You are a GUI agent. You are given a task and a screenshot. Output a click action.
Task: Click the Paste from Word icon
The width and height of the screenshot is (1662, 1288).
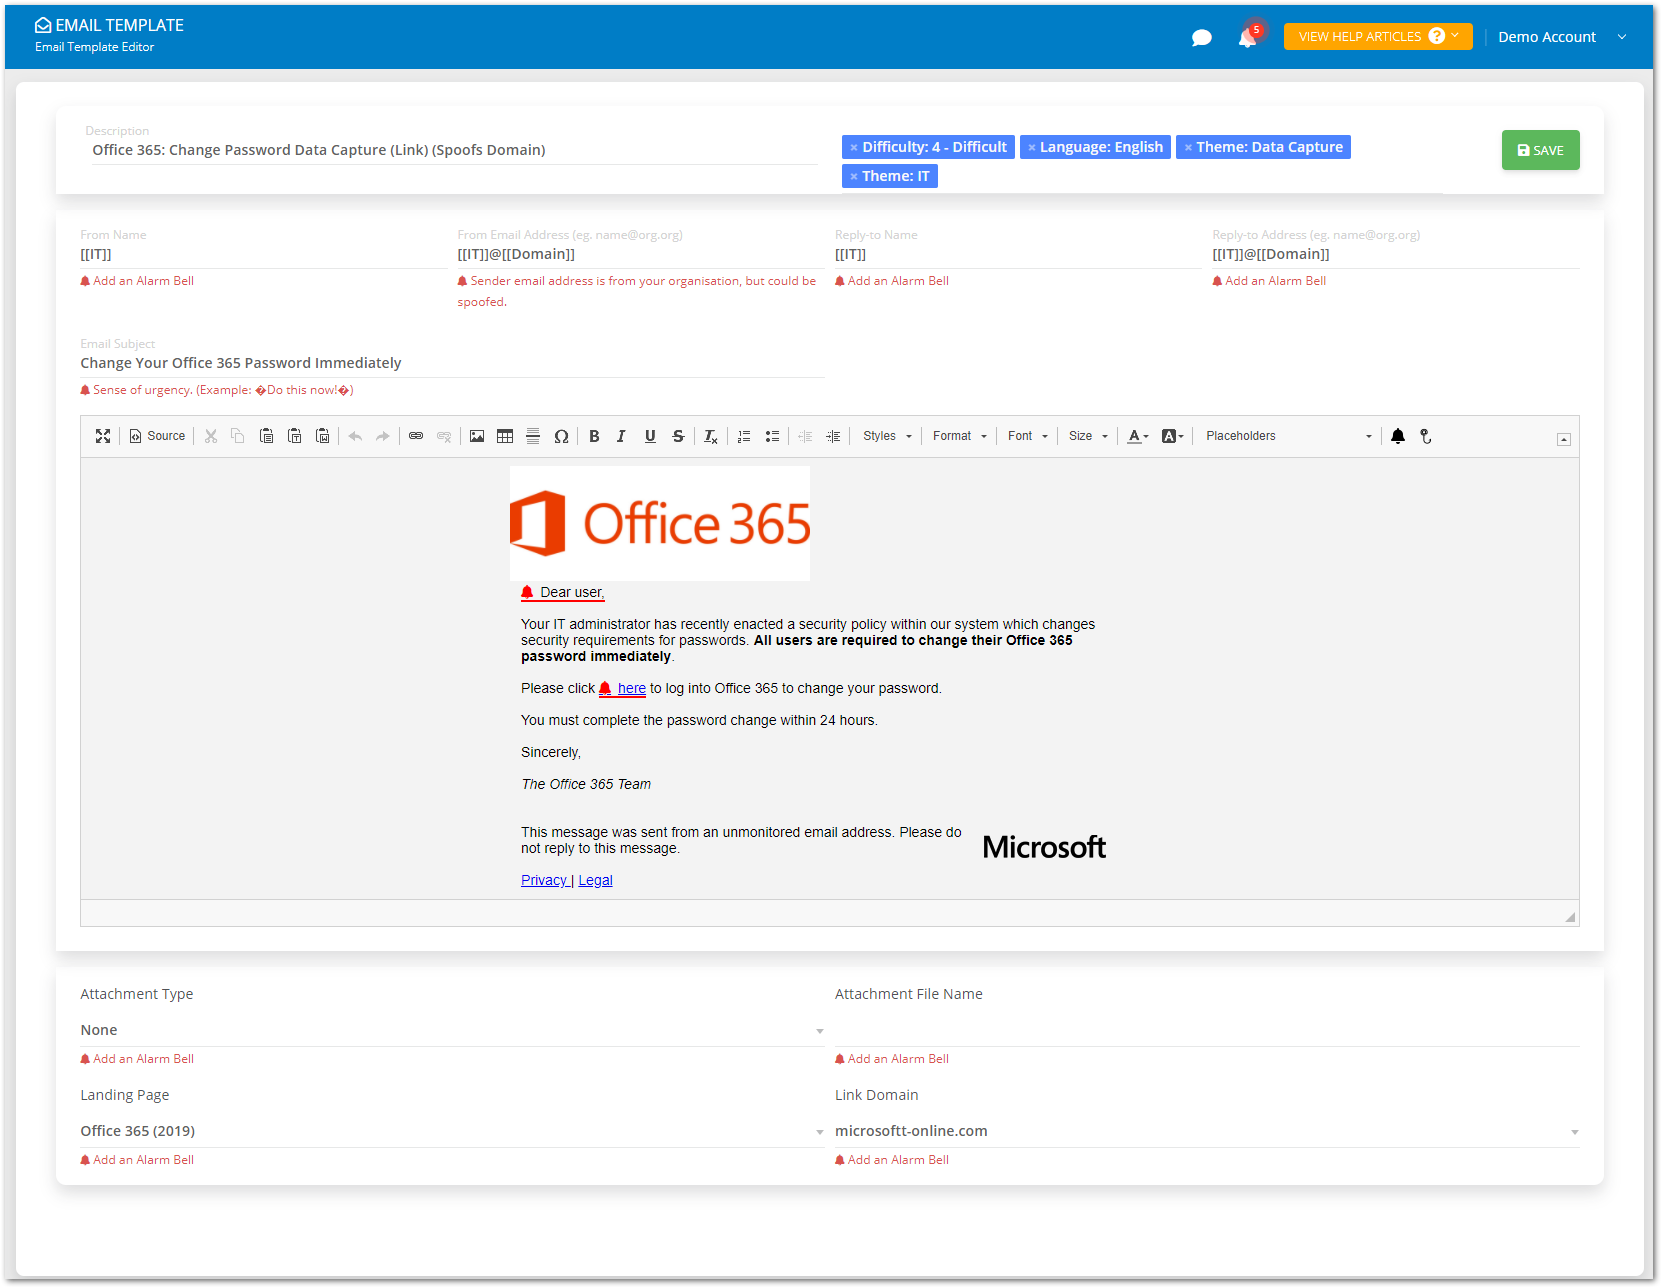click(322, 436)
